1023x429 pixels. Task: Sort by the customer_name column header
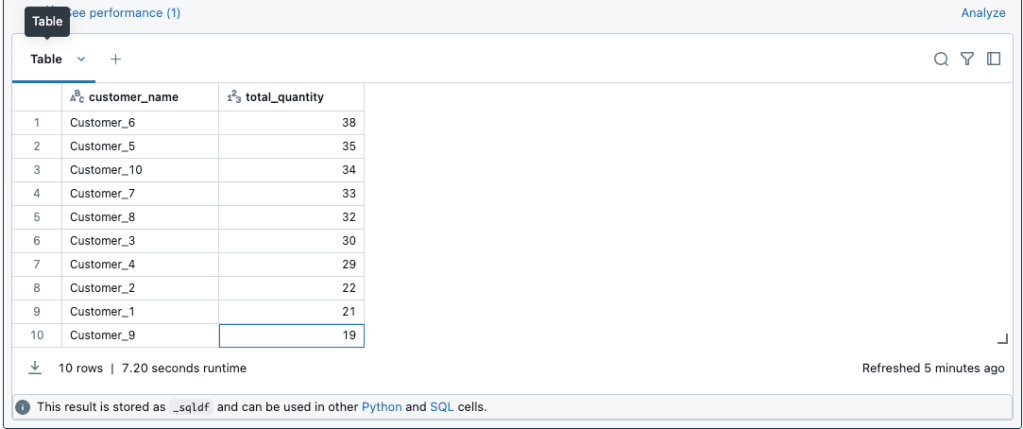(x=133, y=97)
